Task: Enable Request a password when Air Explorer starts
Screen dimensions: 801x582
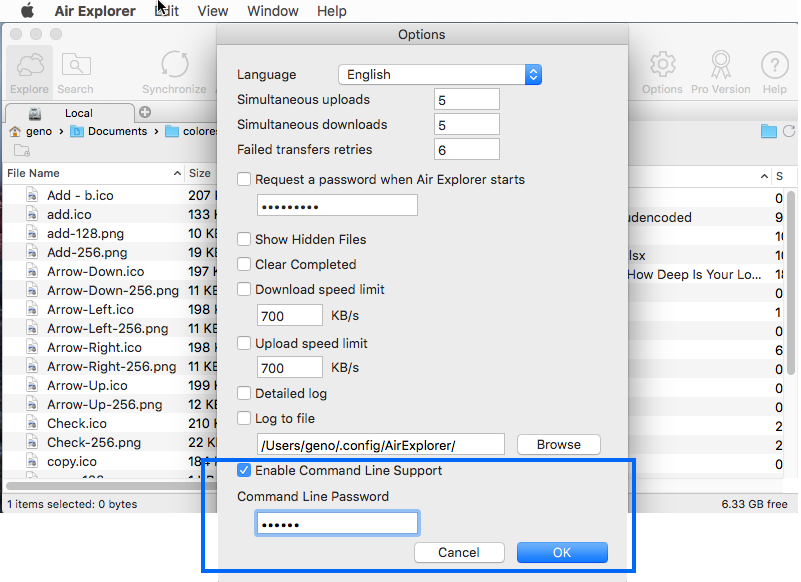Action: tap(244, 179)
